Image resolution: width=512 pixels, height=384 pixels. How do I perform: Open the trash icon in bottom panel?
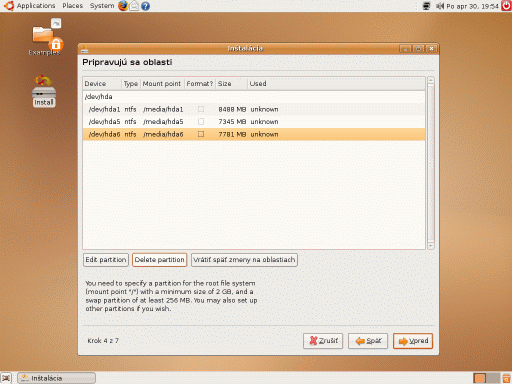(506, 378)
